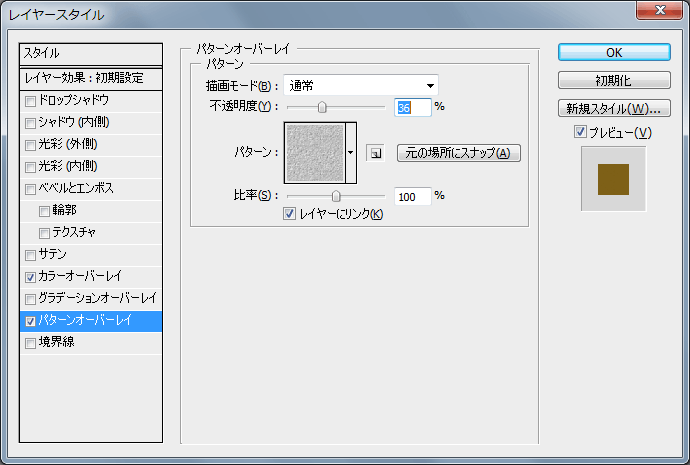
Task: Click the gray pattern thumbnail
Action: click(x=315, y=153)
